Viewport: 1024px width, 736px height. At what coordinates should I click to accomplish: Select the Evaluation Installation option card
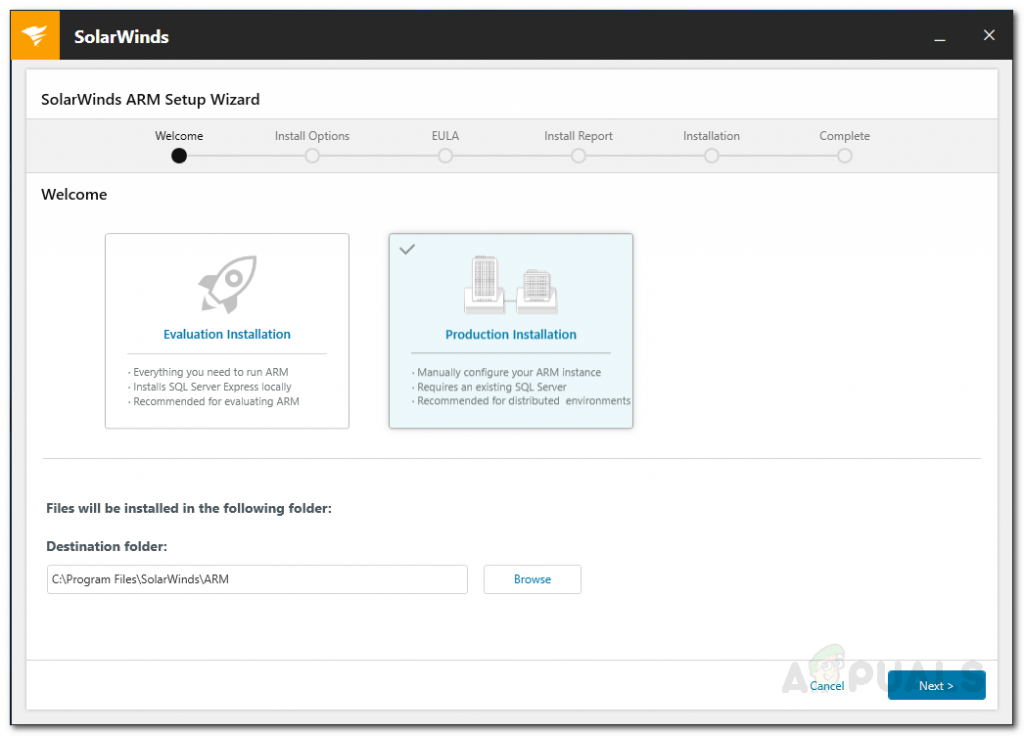226,330
